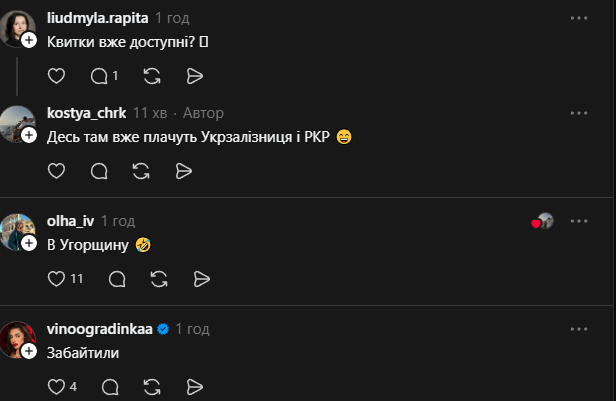This screenshot has height=401, width=616.
Task: Open more options for liudmyla.rapita's comment
Action: [x=578, y=19]
